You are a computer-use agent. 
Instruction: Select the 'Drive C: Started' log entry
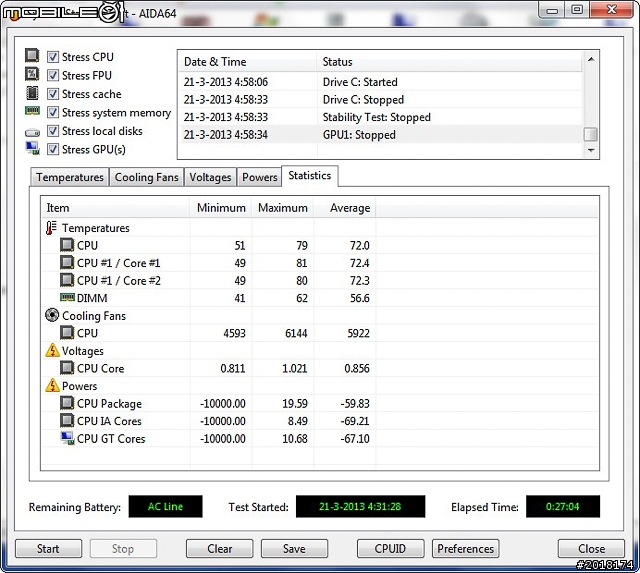point(380,82)
